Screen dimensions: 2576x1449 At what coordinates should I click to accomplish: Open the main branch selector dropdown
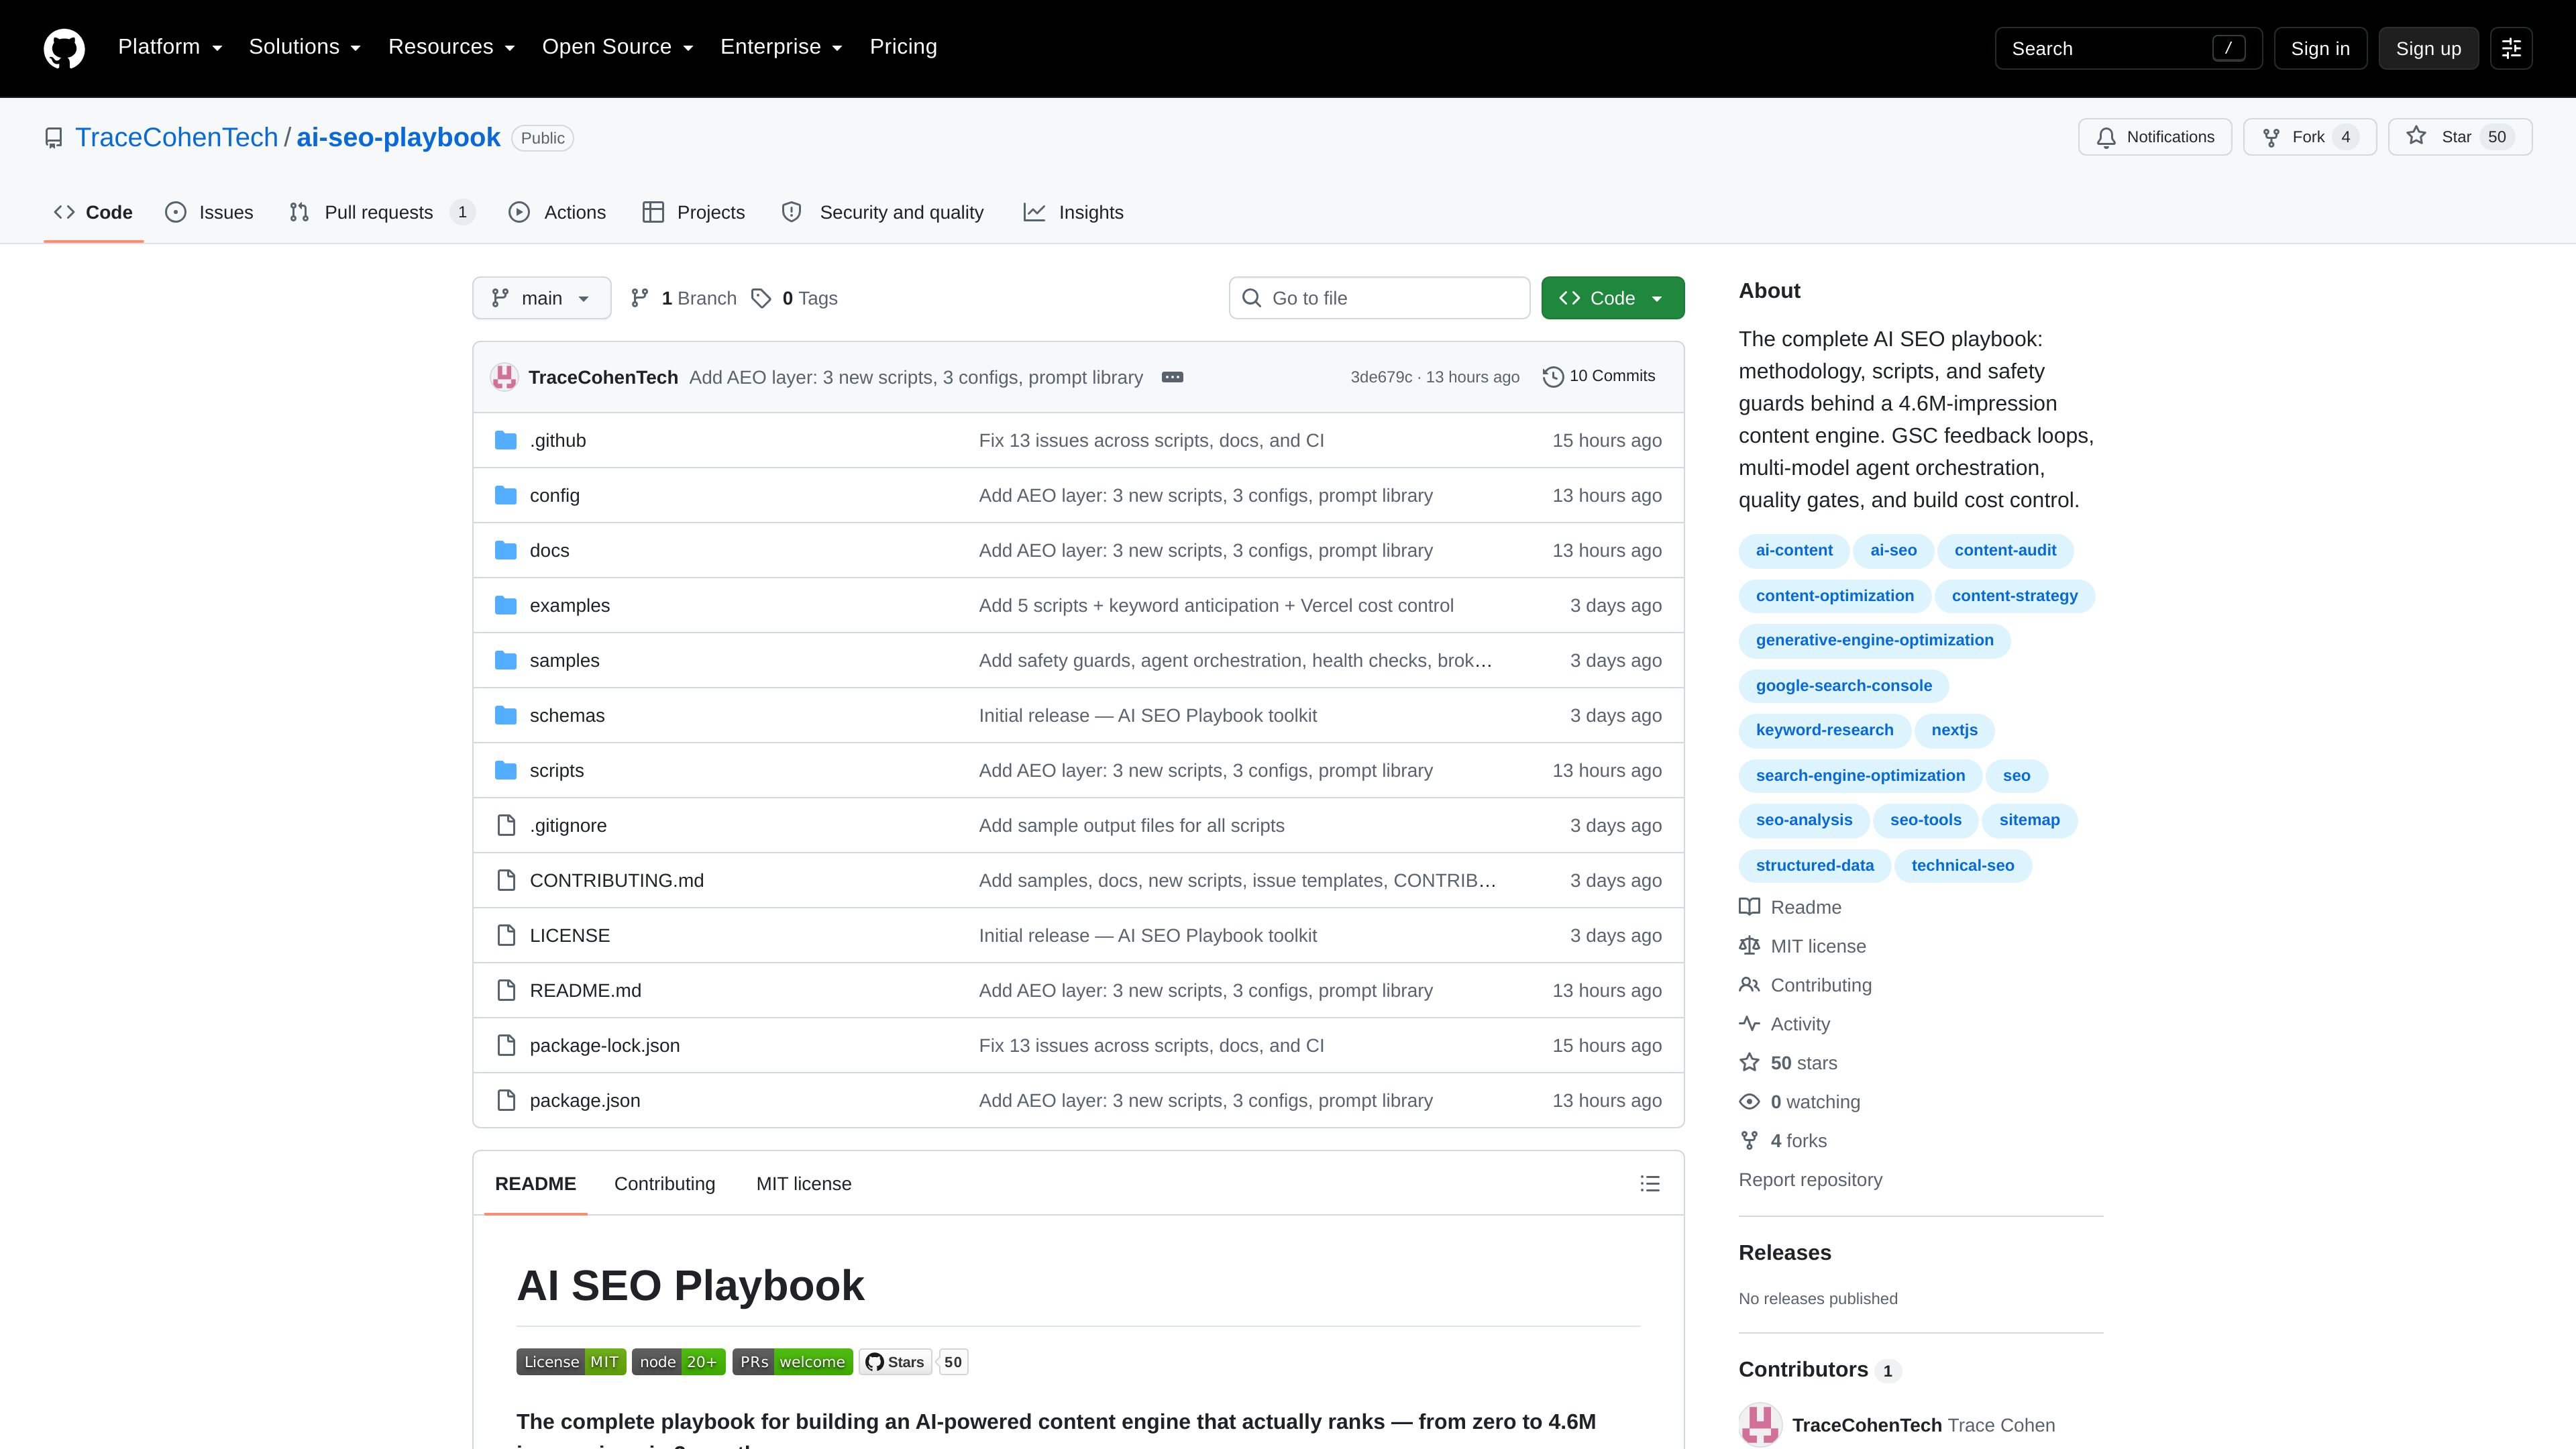pos(541,298)
